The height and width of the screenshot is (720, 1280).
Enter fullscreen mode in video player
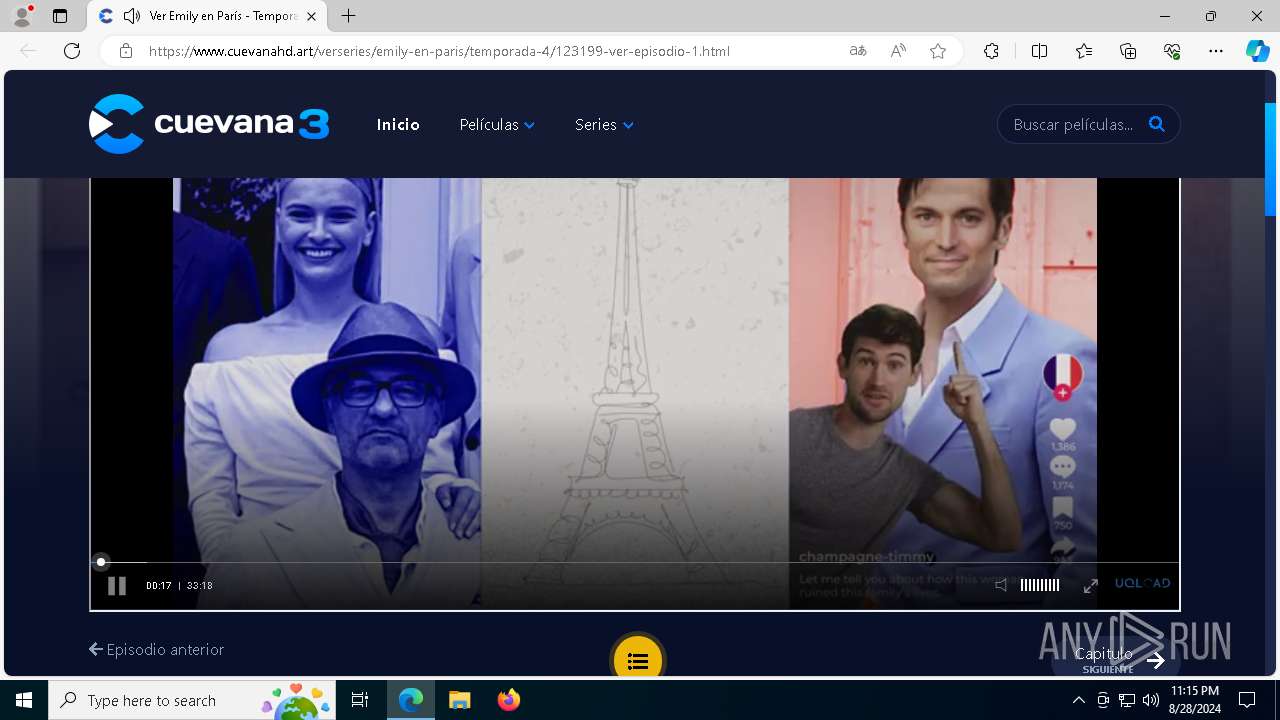click(x=1091, y=586)
